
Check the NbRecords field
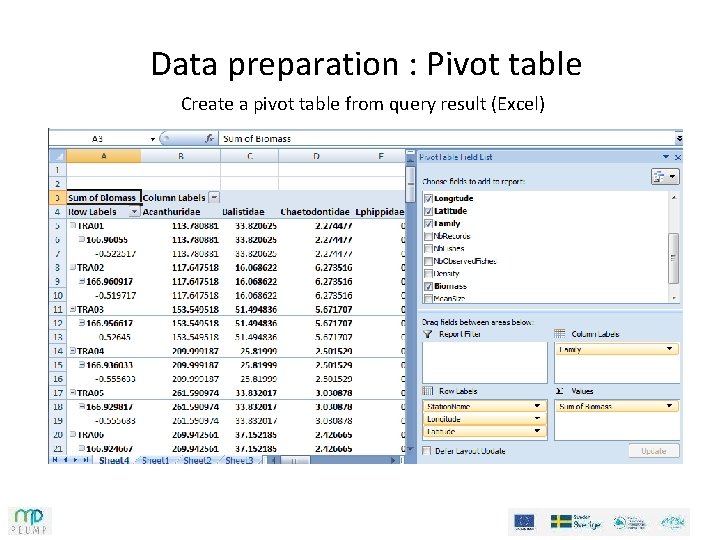428,236
